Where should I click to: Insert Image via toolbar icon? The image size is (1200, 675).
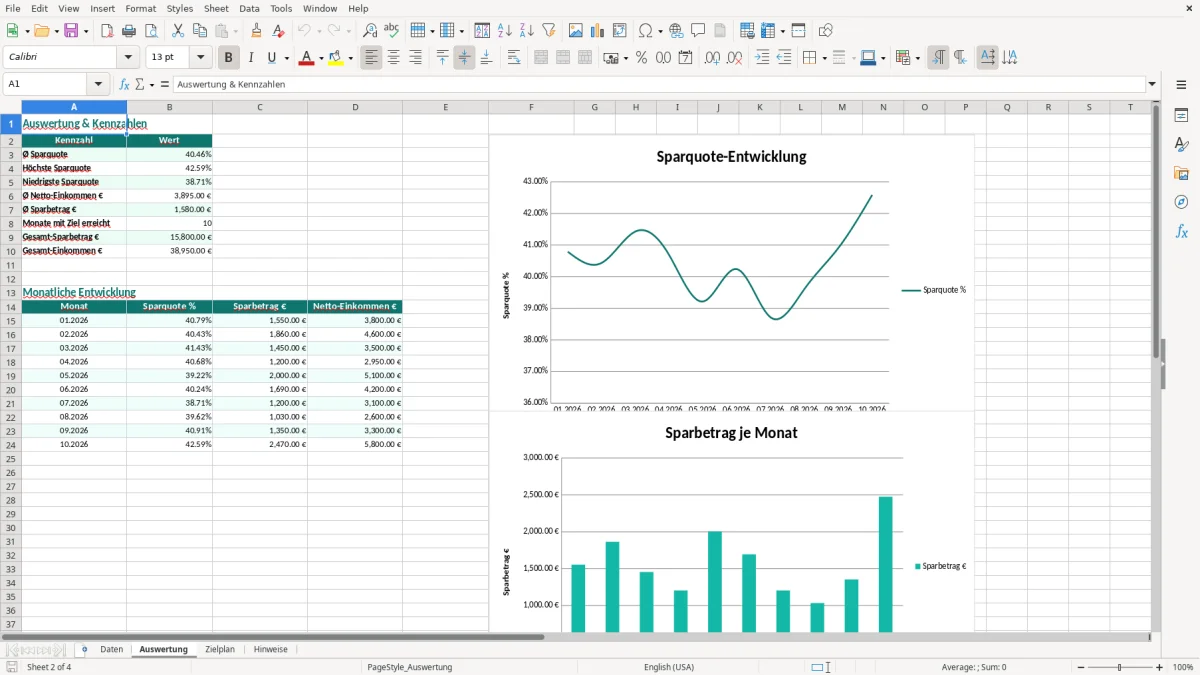pos(576,31)
